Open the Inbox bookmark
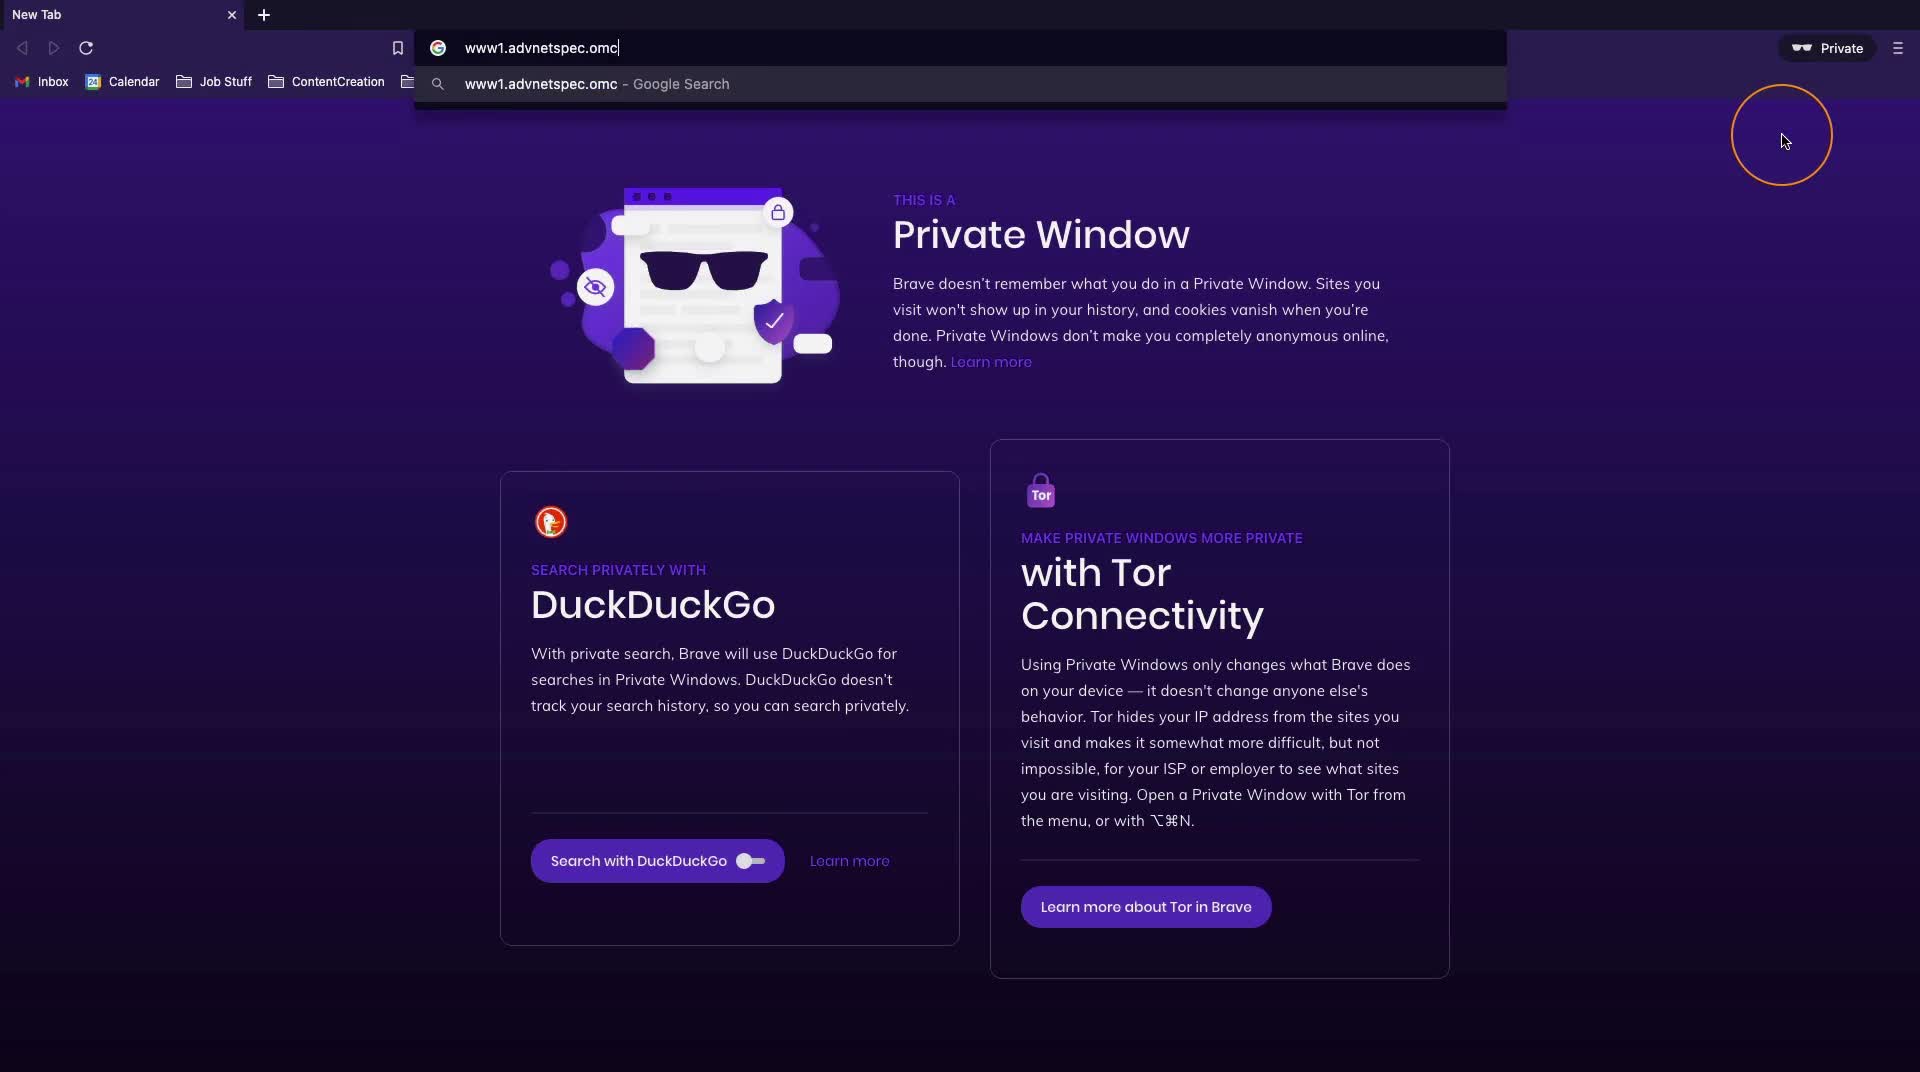Image resolution: width=1920 pixels, height=1072 pixels. (42, 82)
